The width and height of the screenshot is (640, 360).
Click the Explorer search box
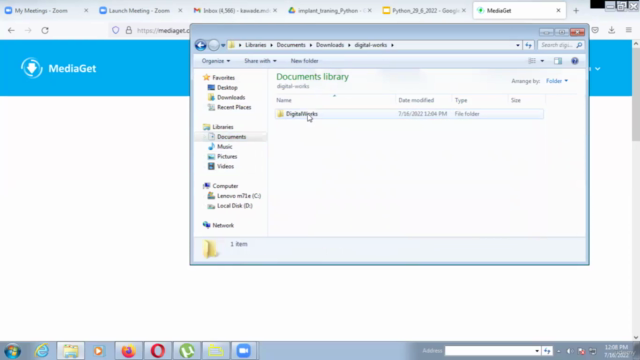pyautogui.click(x=561, y=45)
